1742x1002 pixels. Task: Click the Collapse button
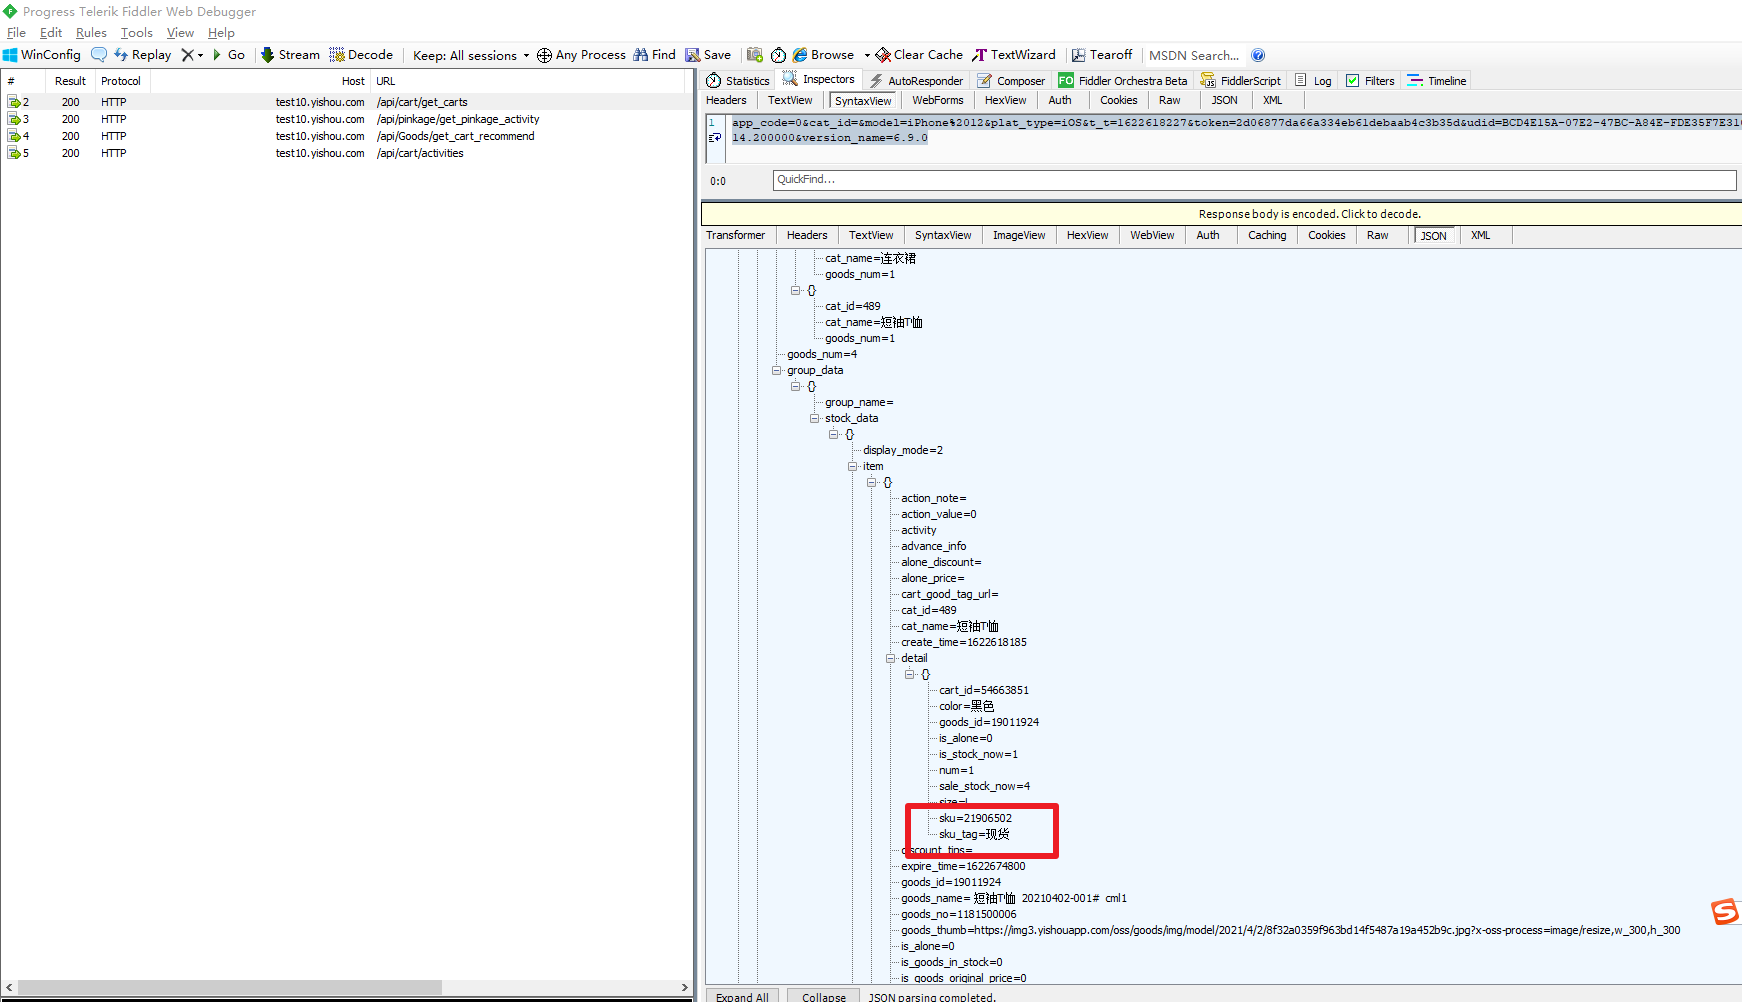[824, 997]
